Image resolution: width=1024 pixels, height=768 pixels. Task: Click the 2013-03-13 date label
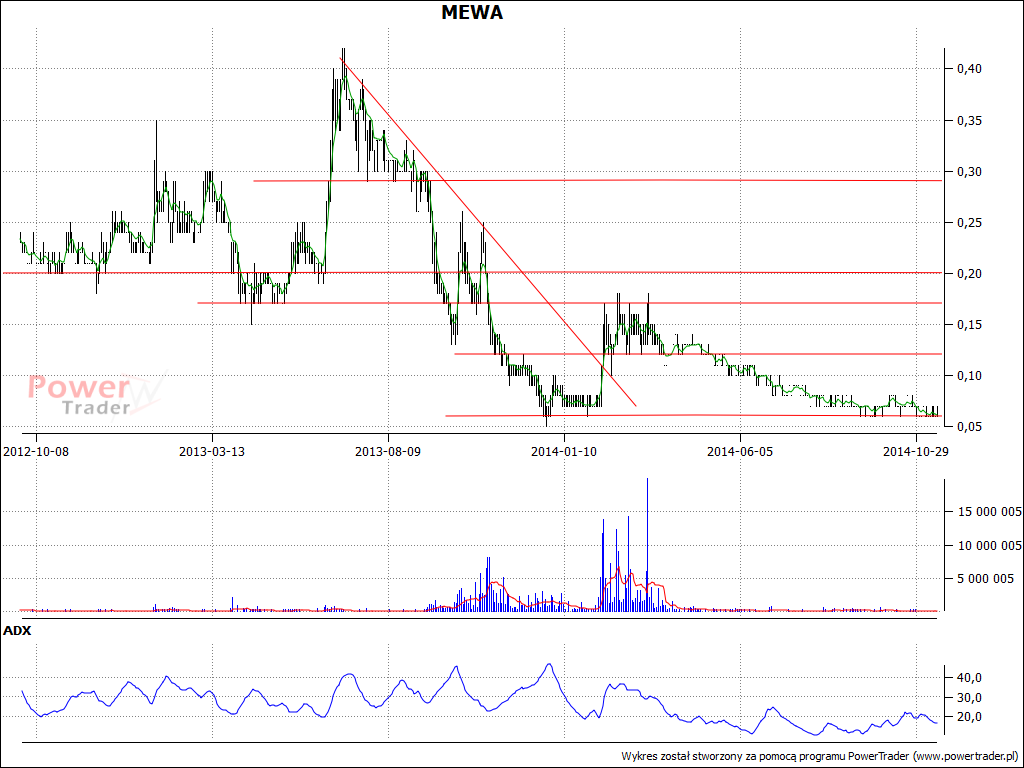[x=212, y=451]
